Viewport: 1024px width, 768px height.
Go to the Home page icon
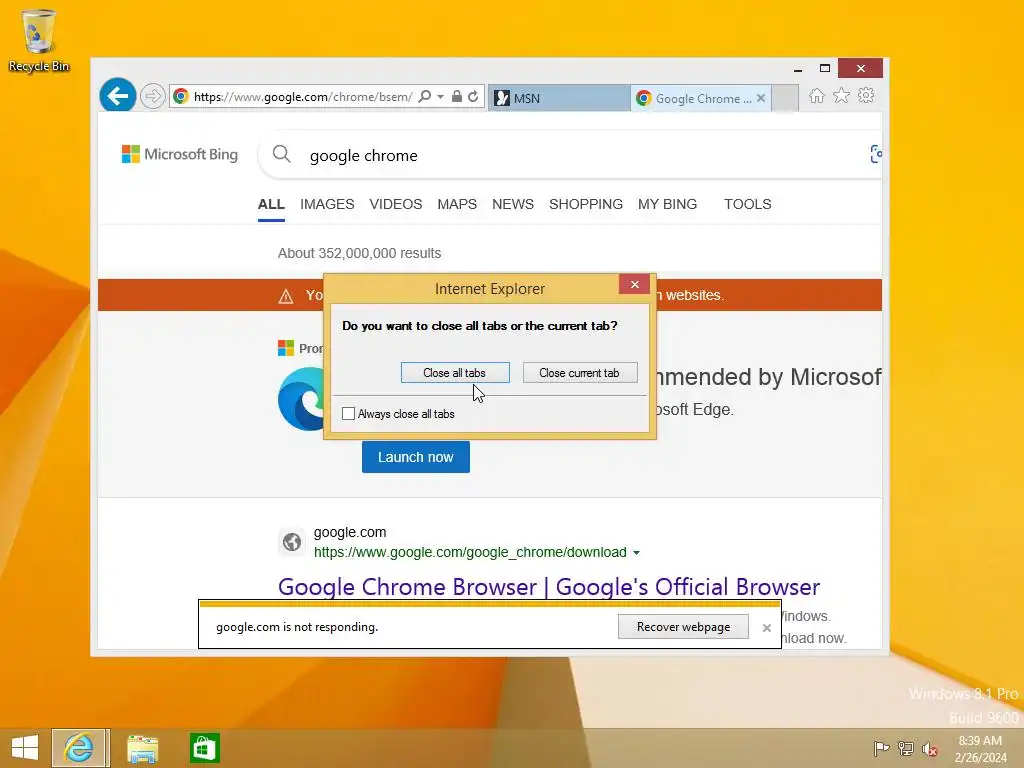(816, 96)
